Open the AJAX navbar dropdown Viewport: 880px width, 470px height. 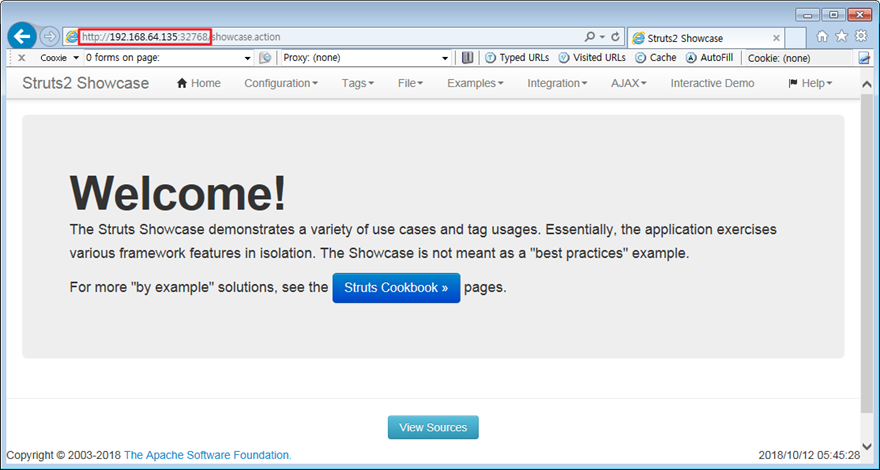point(629,83)
